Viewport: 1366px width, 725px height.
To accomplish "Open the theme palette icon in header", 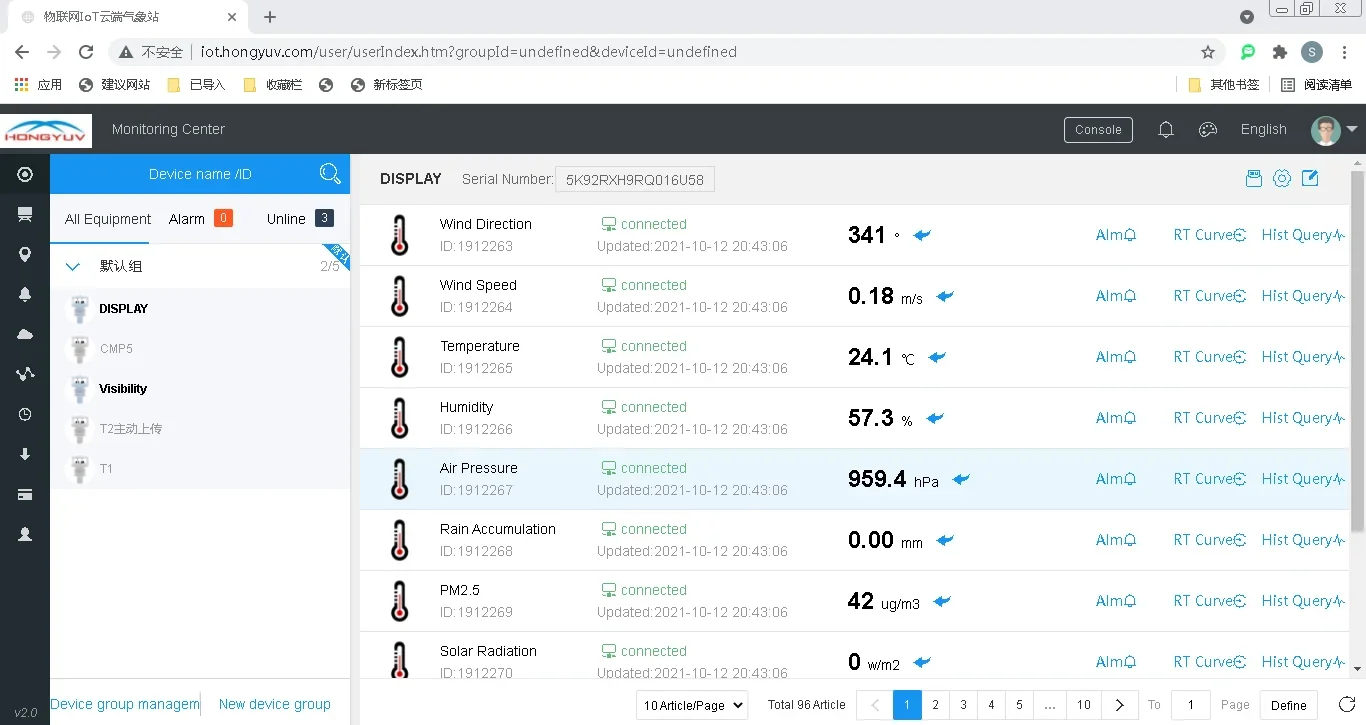I will point(1208,129).
